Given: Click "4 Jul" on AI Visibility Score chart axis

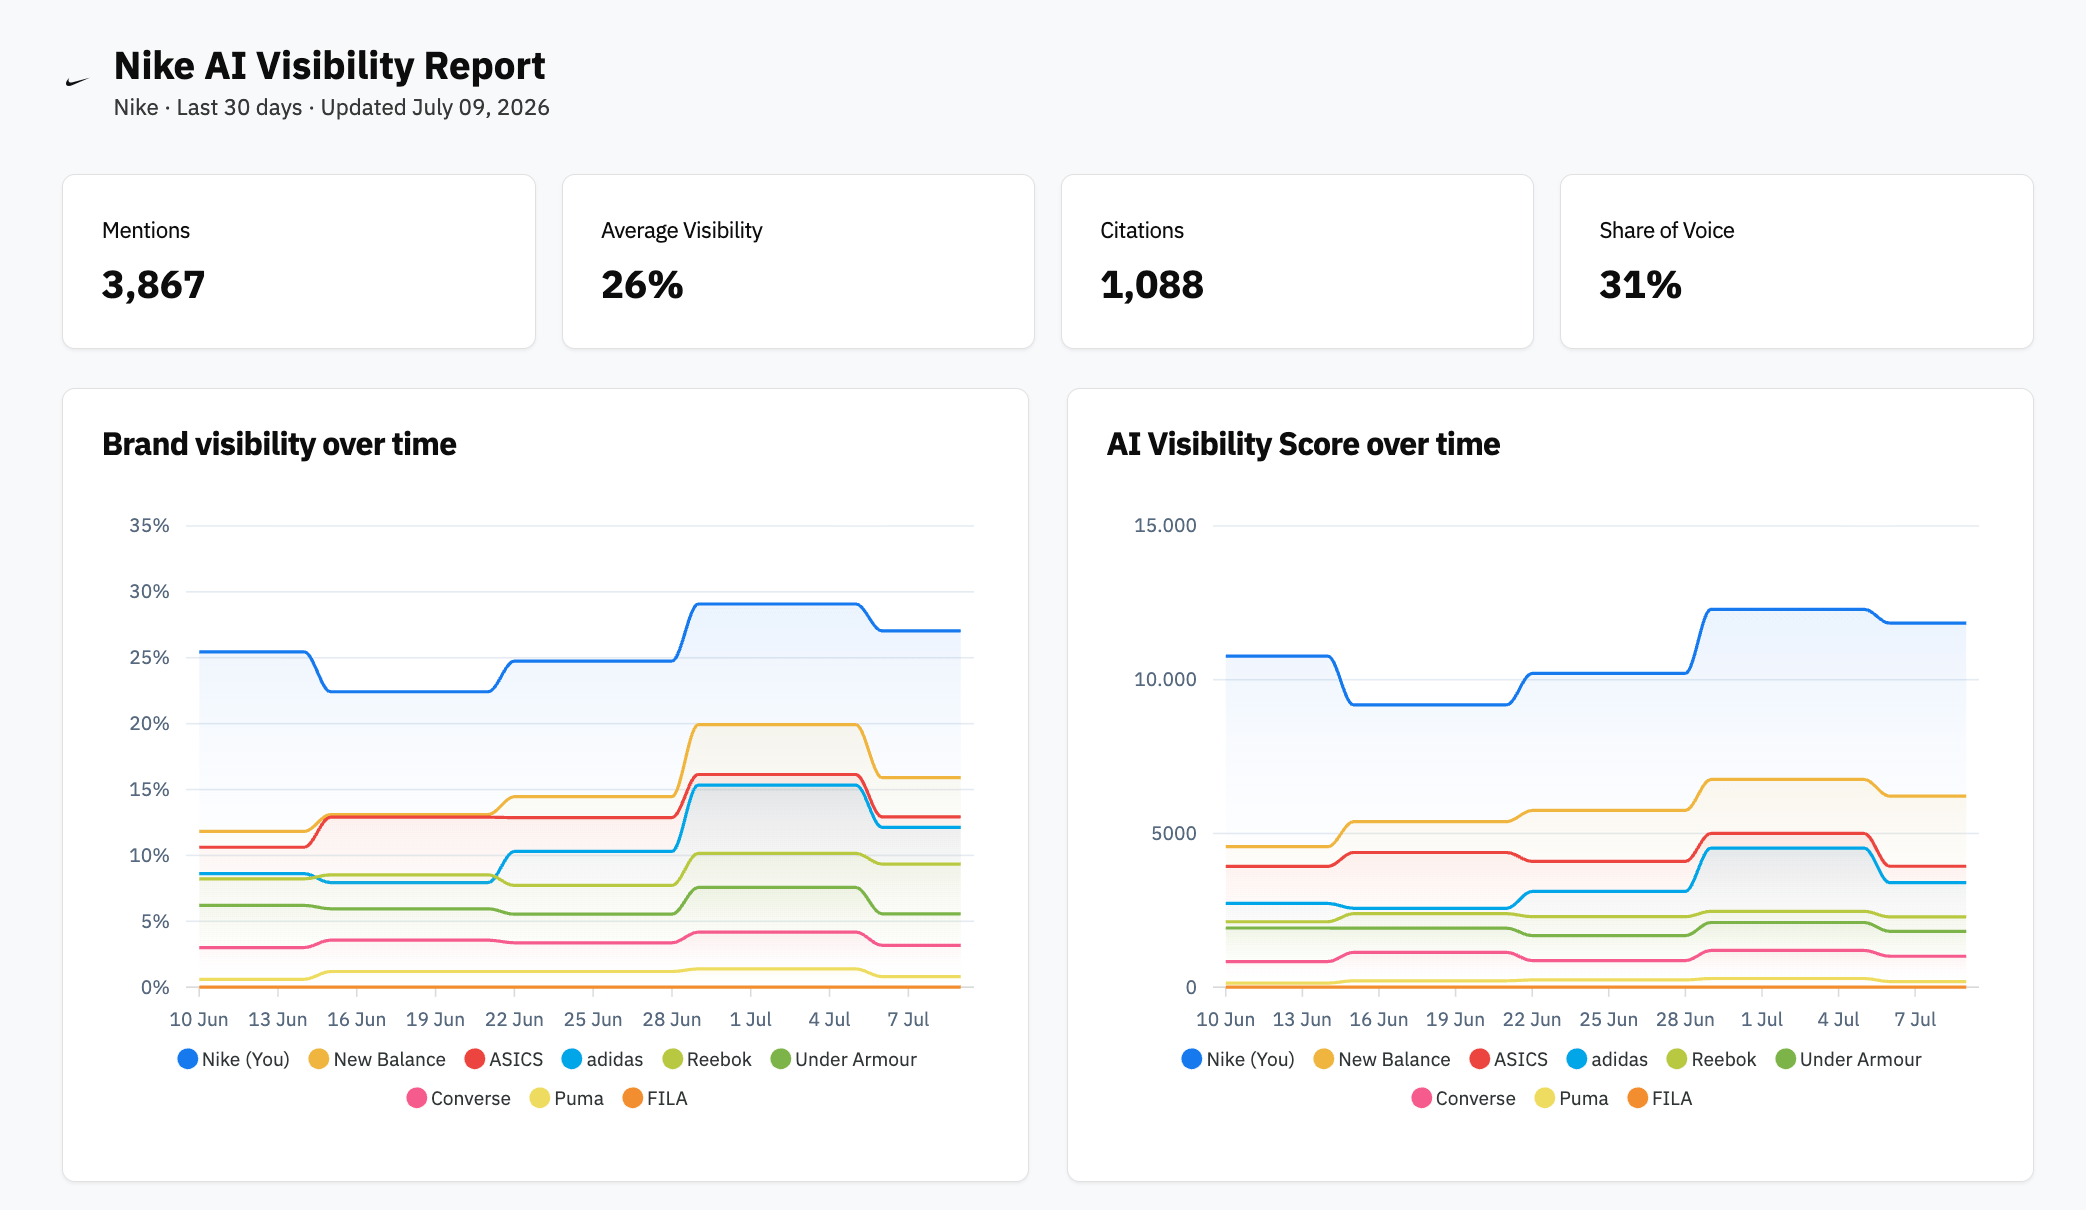Looking at the screenshot, I should [1838, 1019].
